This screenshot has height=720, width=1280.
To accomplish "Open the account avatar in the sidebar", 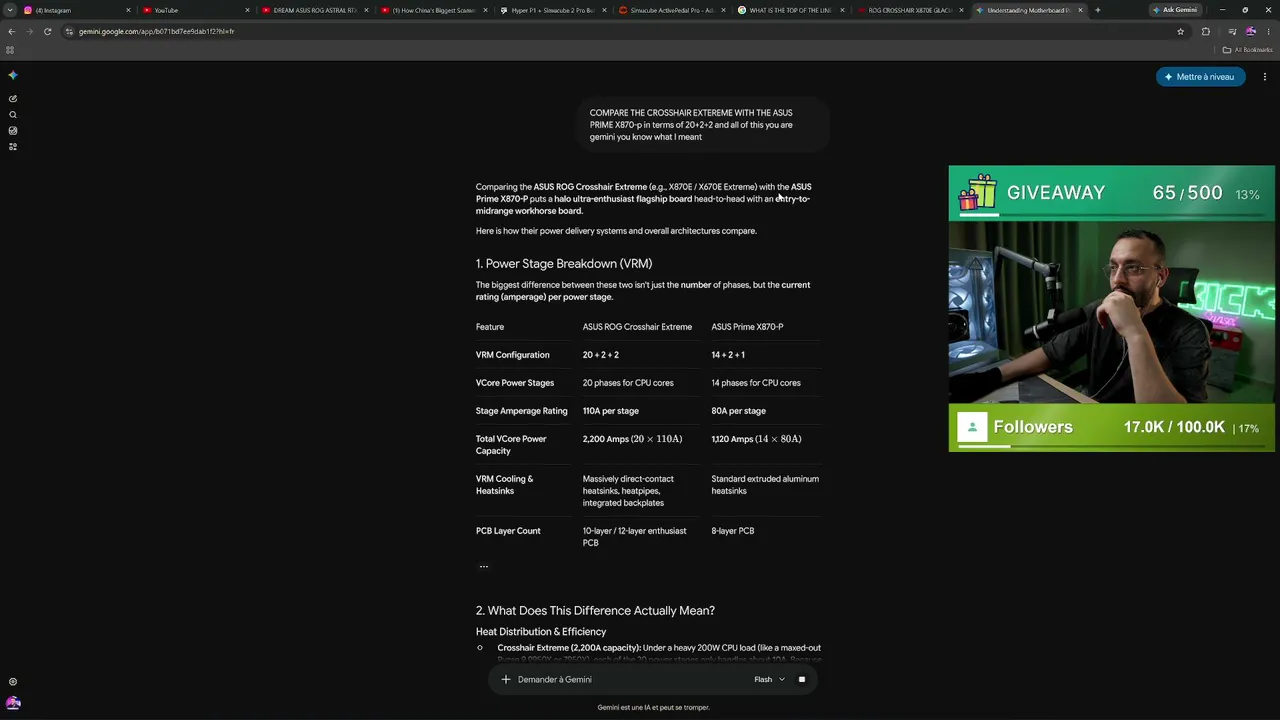I will [13, 704].
